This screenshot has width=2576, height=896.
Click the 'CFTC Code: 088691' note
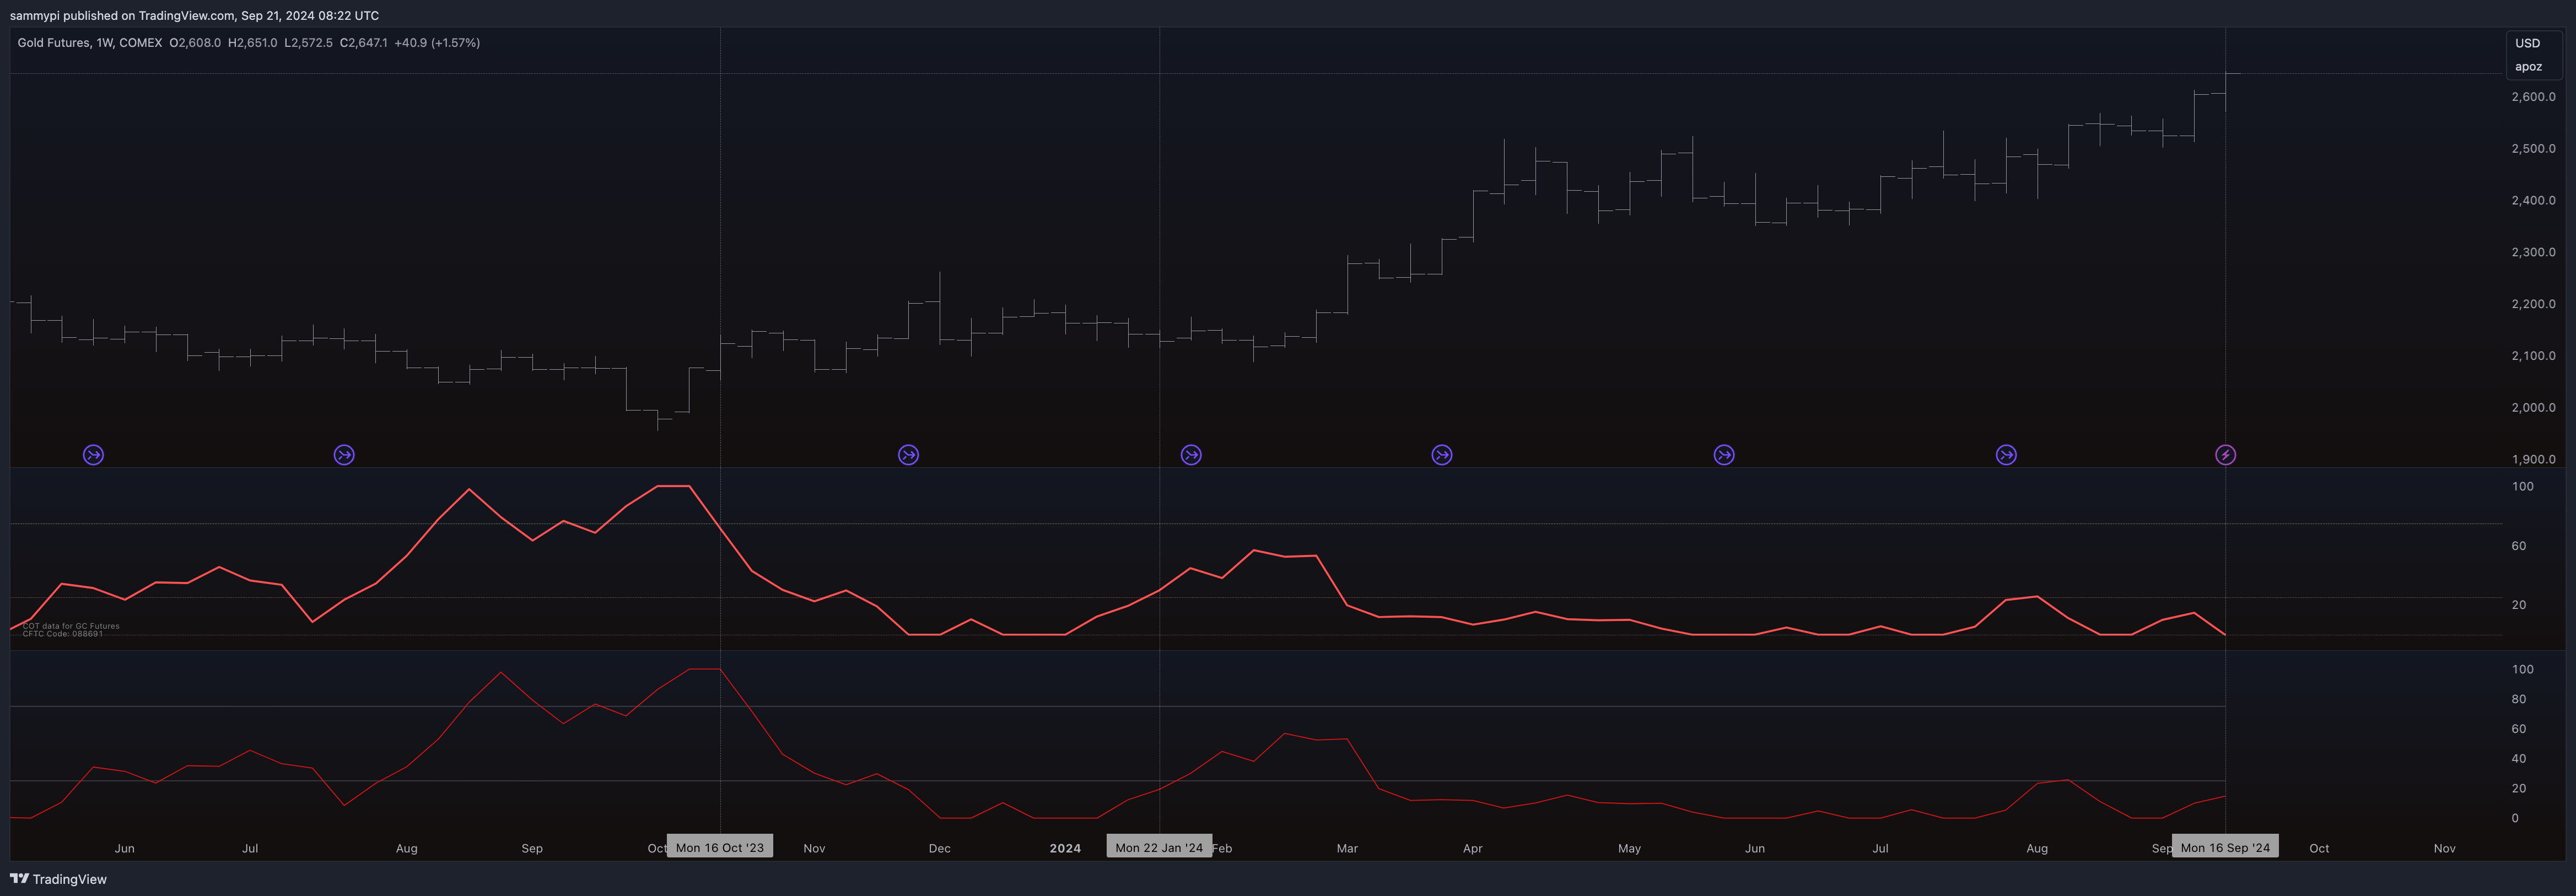click(x=62, y=634)
